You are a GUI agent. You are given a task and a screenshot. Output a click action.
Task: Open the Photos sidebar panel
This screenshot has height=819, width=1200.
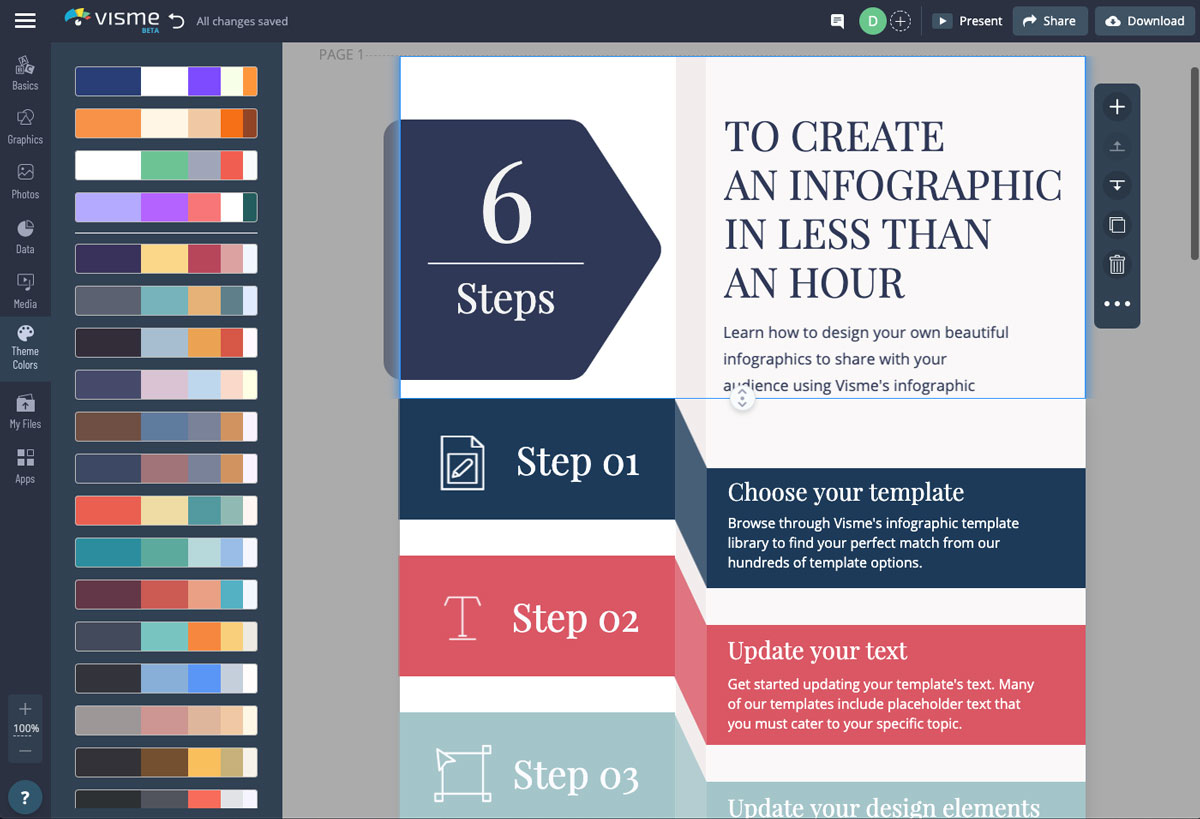pyautogui.click(x=25, y=181)
